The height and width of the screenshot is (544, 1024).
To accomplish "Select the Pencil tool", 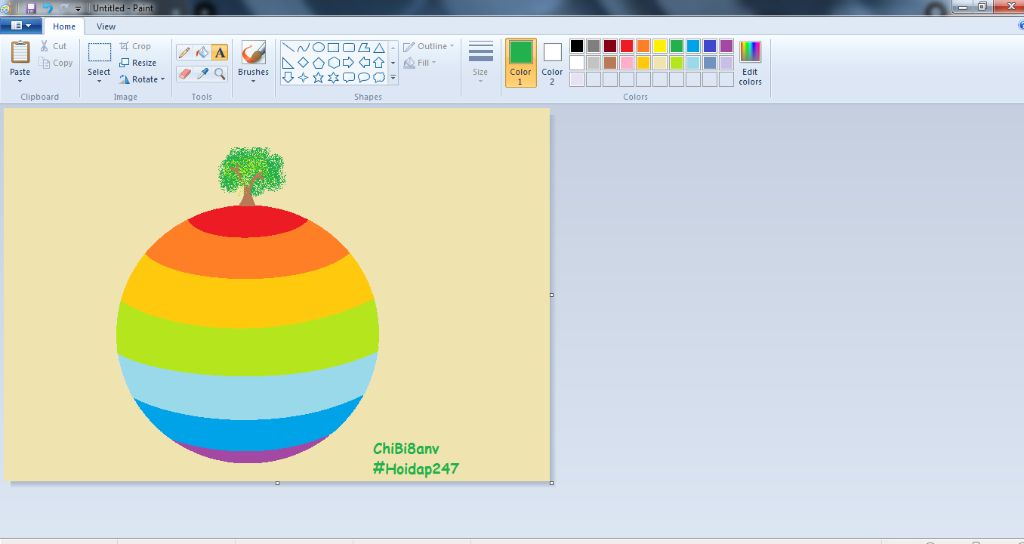I will pyautogui.click(x=184, y=52).
